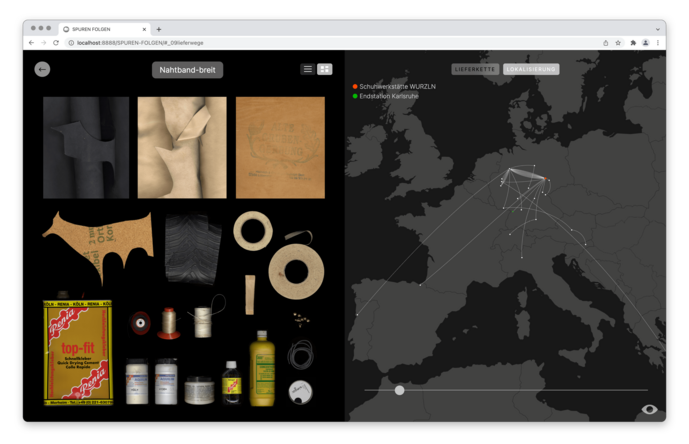Open the beige leather material thumbnail
Image resolution: width=689 pixels, height=444 pixels.
click(182, 147)
